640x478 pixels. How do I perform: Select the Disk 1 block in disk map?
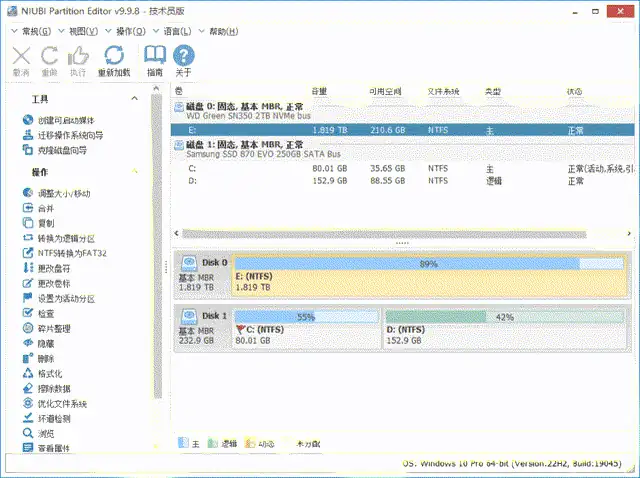pyautogui.click(x=203, y=329)
